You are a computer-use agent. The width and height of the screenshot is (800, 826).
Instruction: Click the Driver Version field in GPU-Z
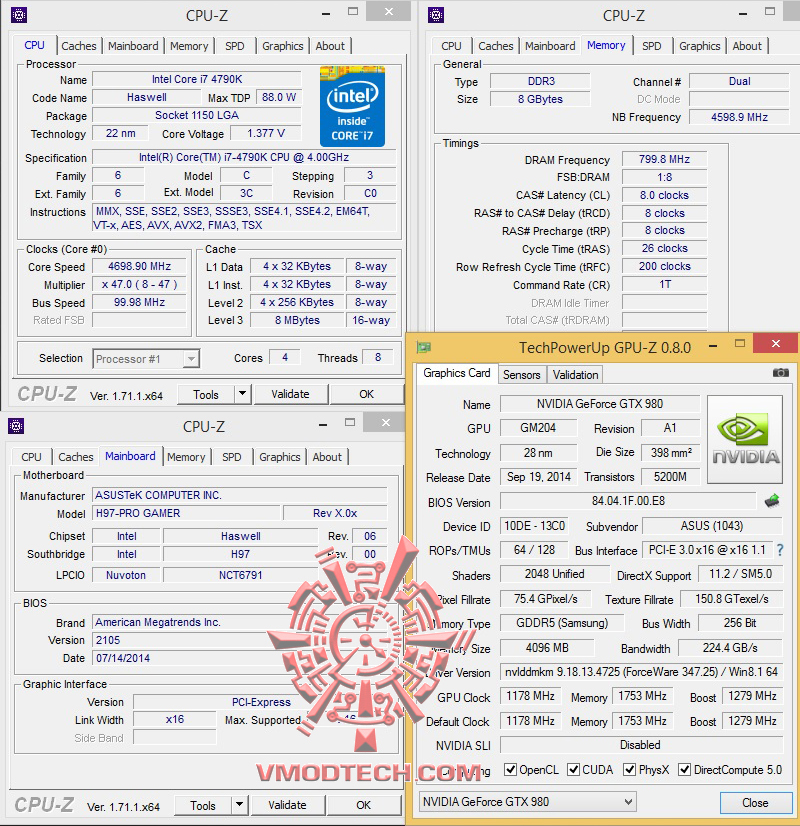coord(641,672)
